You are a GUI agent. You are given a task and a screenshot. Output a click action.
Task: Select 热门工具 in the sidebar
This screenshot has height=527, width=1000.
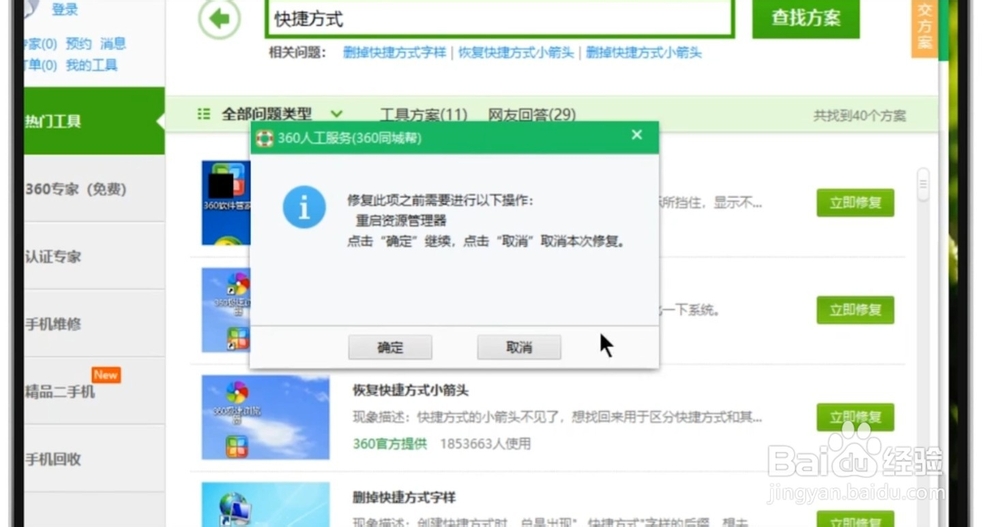pos(93,121)
